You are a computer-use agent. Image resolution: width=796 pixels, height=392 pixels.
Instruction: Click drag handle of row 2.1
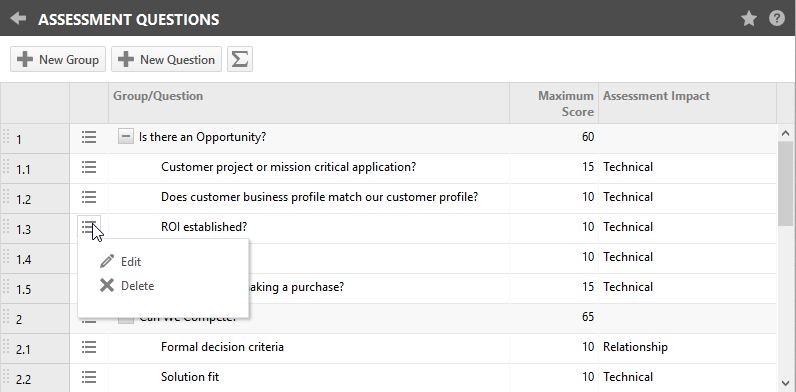point(6,347)
